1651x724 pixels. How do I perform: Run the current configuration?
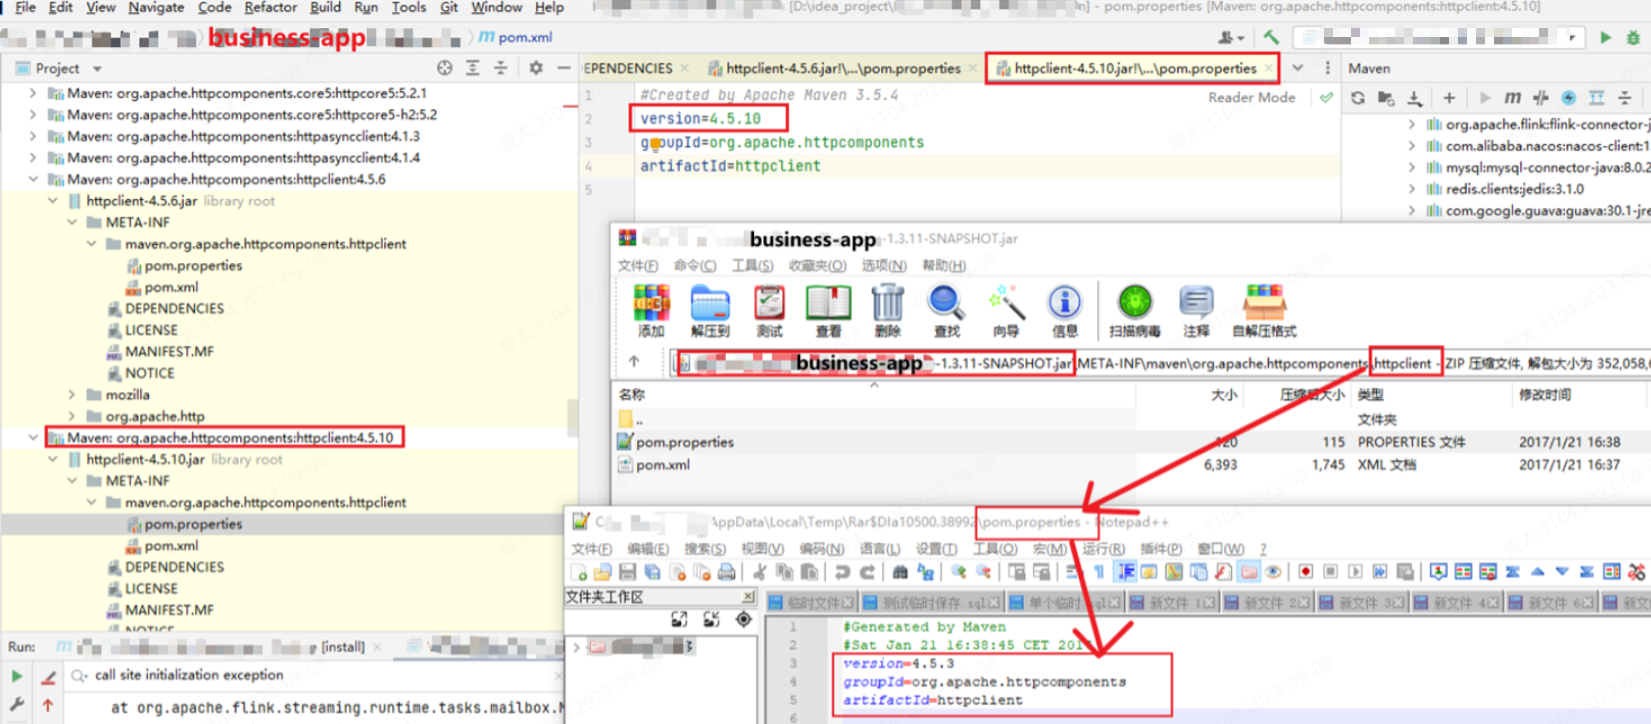(x=1606, y=37)
